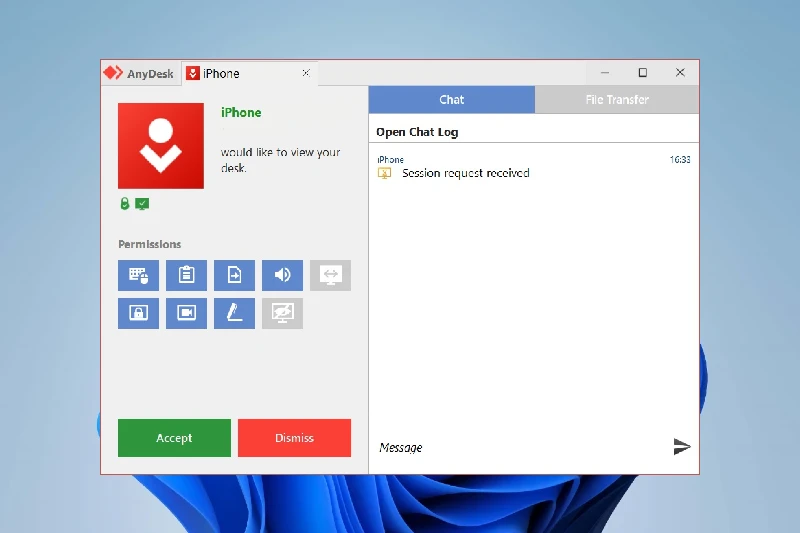800x533 pixels.
Task: Click the 16:33 timestamp in chat
Action: coord(680,160)
